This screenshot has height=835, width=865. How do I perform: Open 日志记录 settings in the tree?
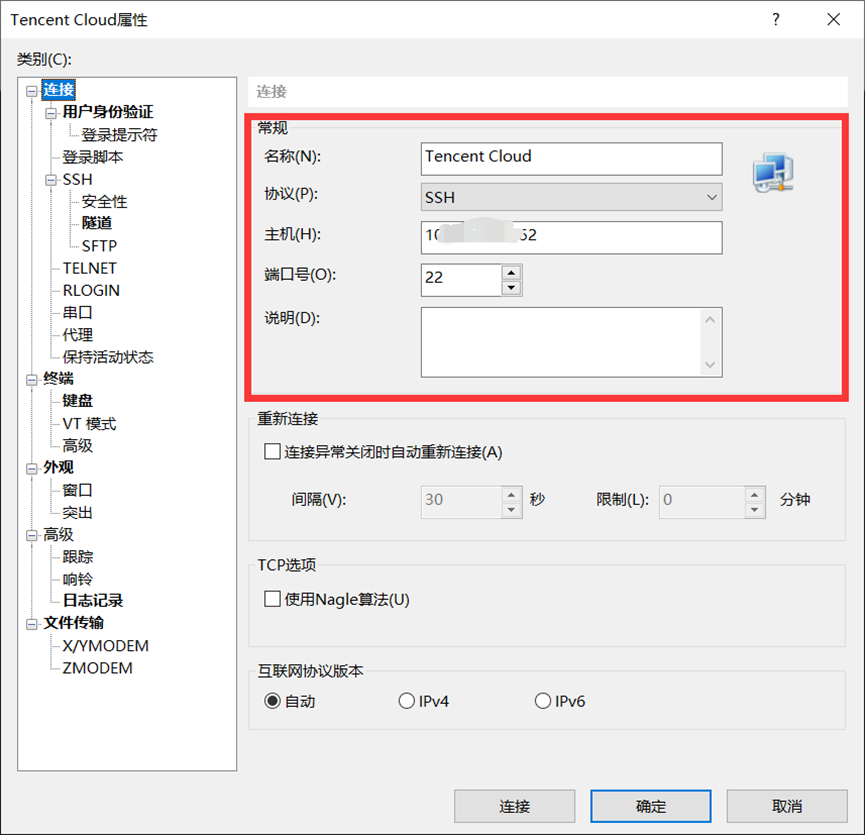pos(93,601)
